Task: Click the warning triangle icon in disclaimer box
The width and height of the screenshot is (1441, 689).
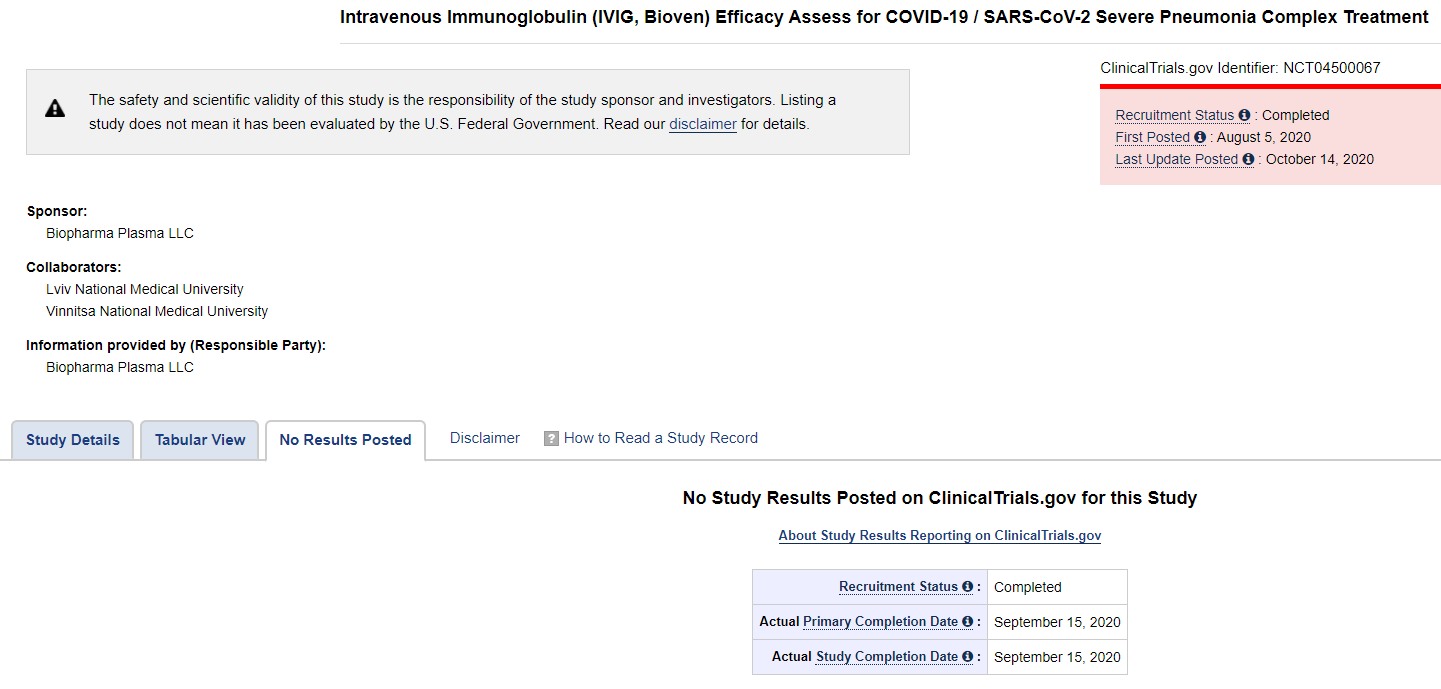Action: 55,108
